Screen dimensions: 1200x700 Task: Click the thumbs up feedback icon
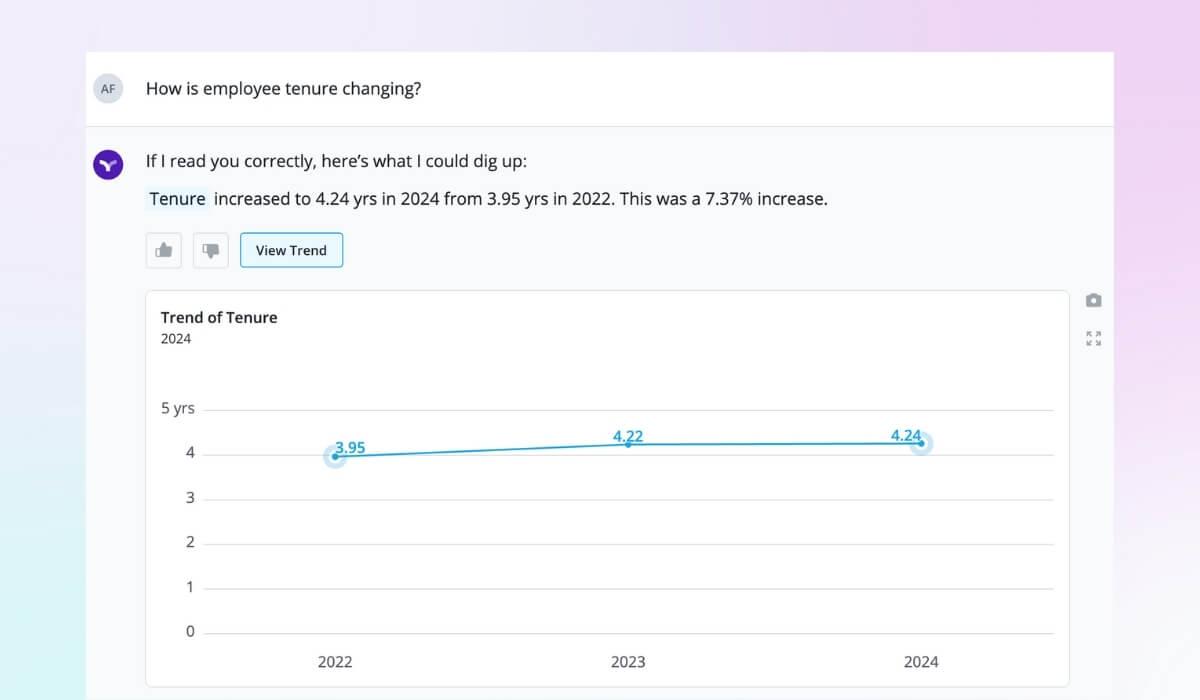pos(164,250)
